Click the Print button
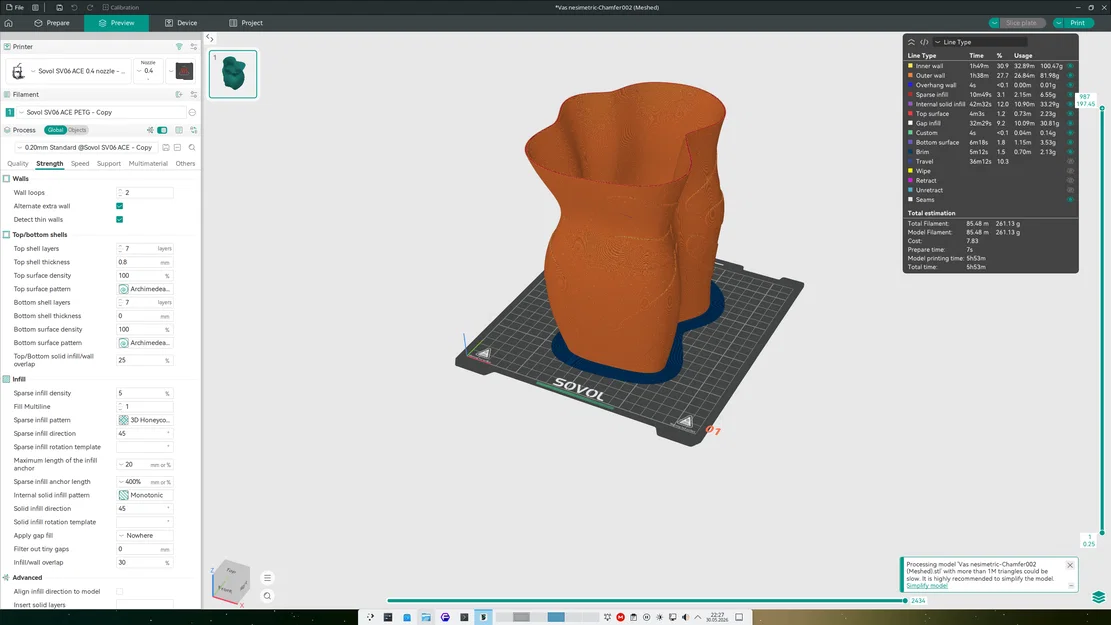This screenshot has width=1111, height=625. [1078, 23]
